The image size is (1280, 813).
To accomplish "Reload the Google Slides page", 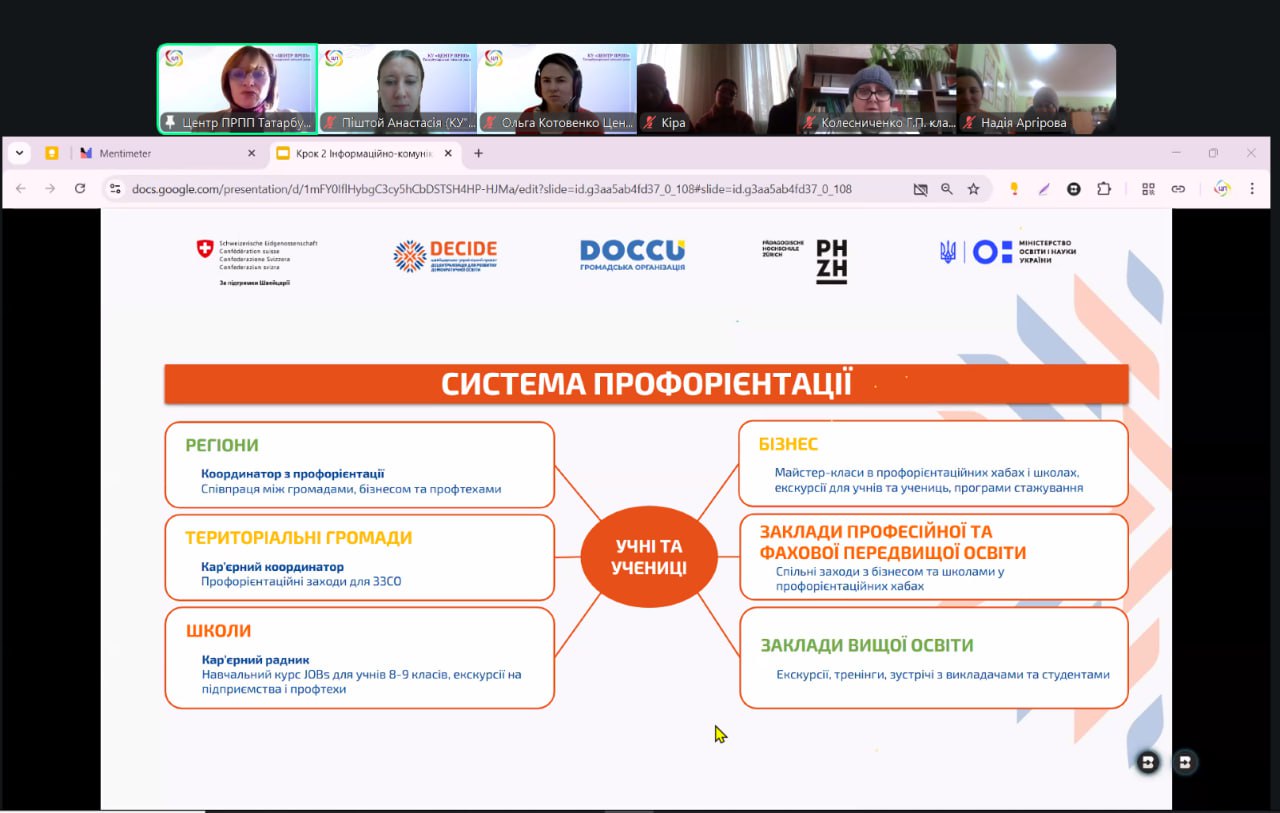I will click(80, 188).
